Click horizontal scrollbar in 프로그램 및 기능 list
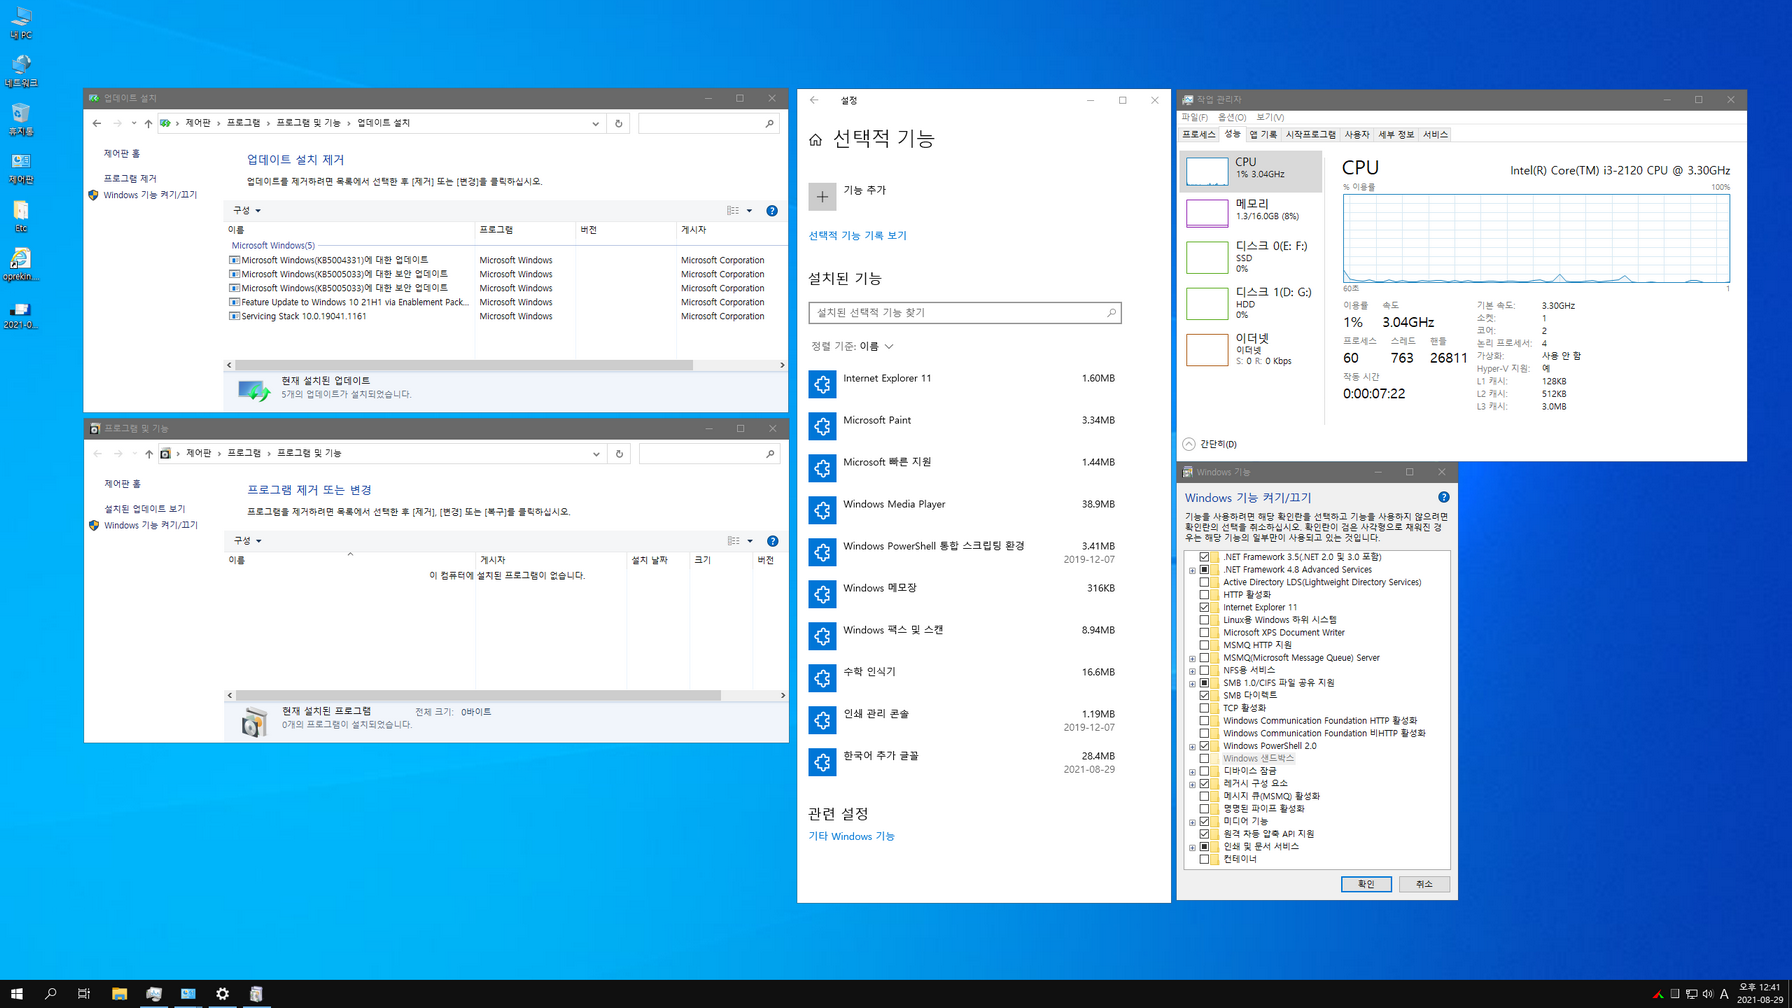 pos(478,696)
